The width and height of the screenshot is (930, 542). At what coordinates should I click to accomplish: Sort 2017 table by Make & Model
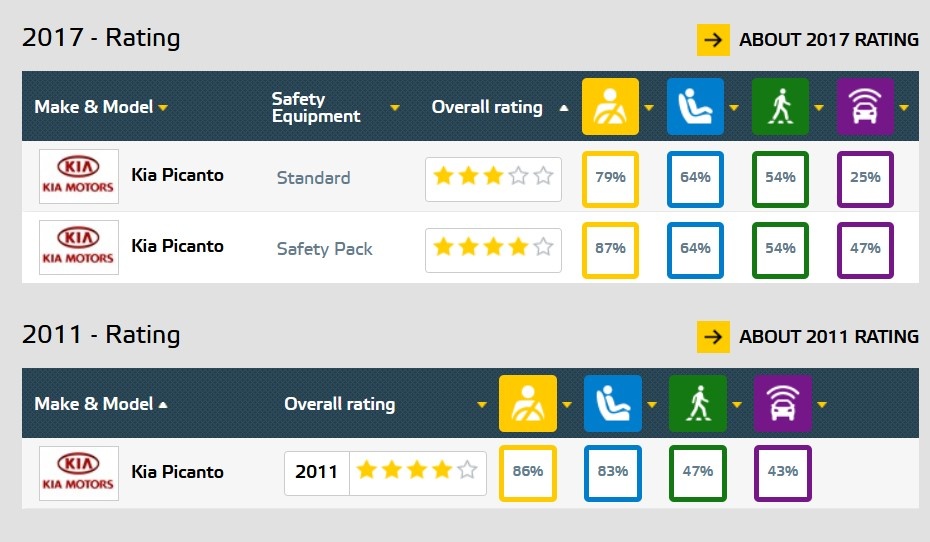101,107
